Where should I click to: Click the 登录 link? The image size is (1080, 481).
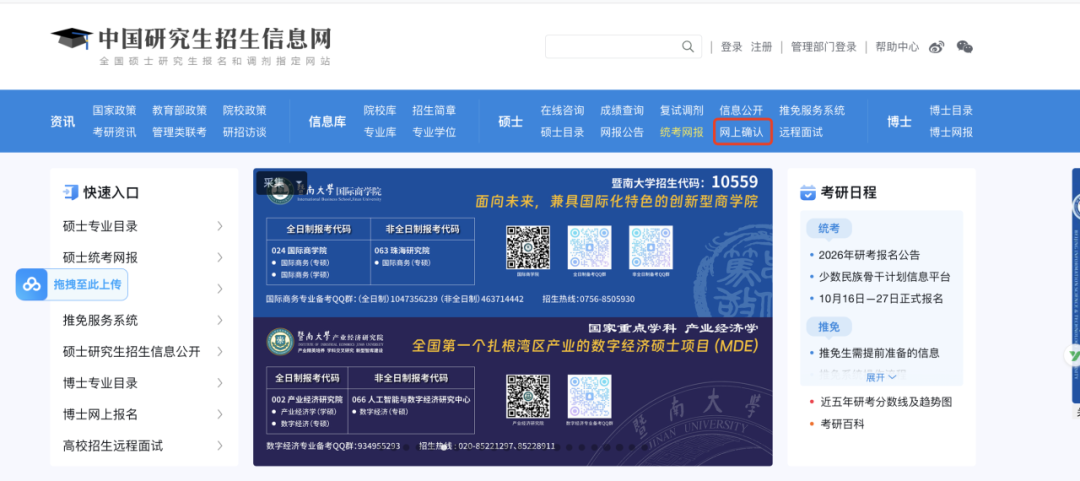(732, 47)
